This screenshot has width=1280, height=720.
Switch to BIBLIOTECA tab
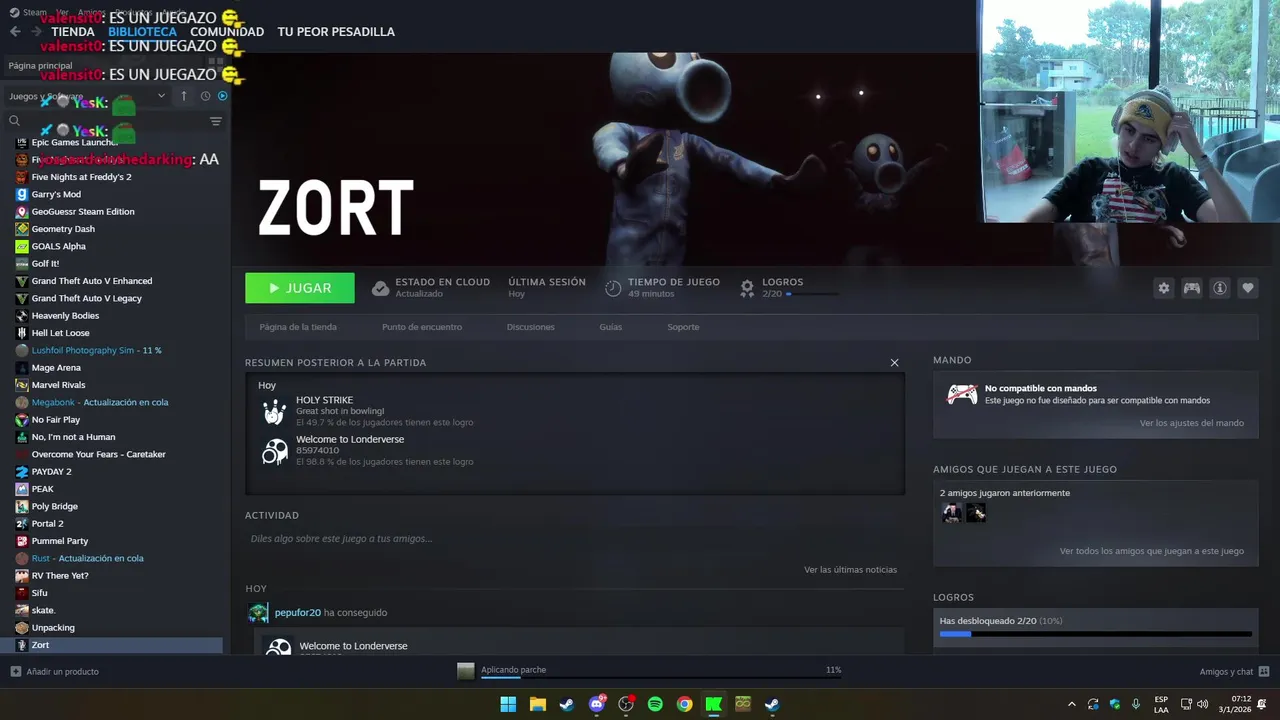click(x=142, y=32)
